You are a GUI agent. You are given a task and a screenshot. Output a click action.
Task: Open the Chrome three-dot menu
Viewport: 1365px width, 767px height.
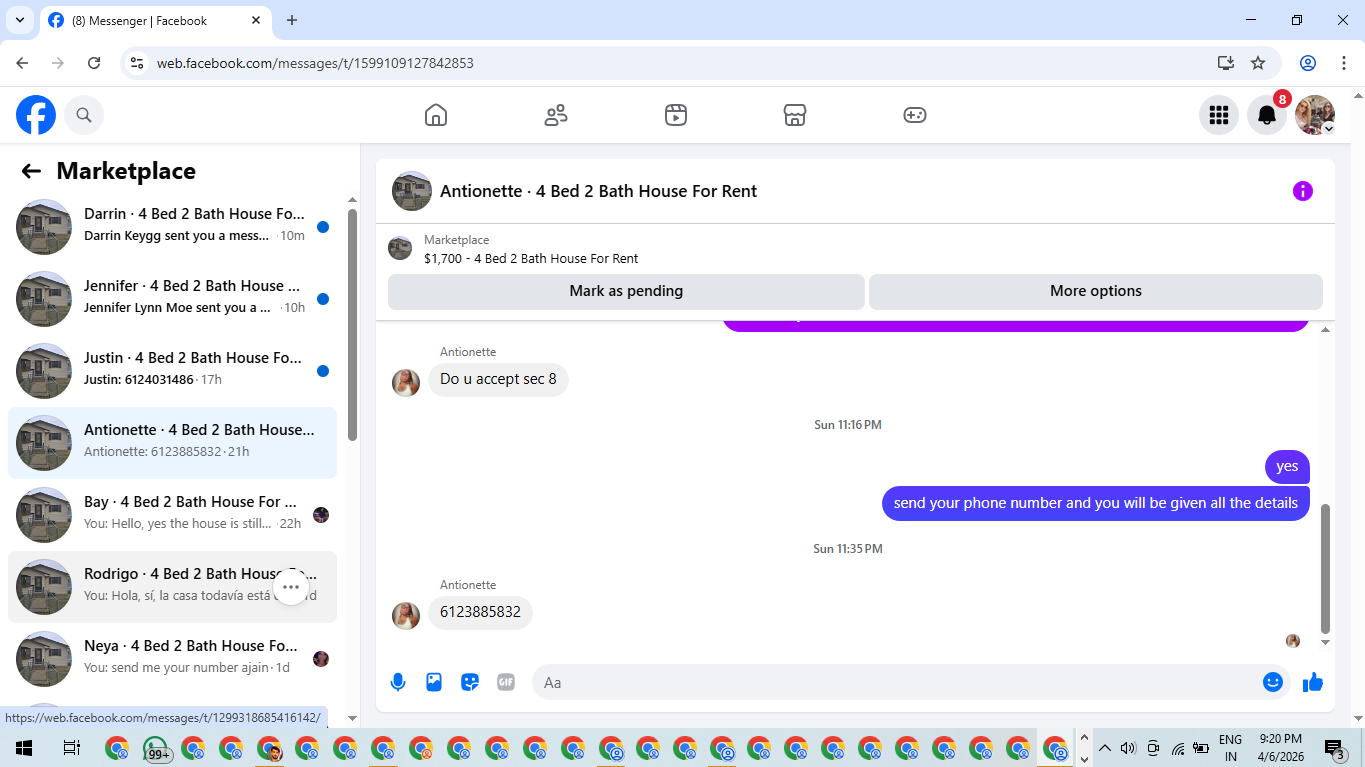click(x=1342, y=63)
